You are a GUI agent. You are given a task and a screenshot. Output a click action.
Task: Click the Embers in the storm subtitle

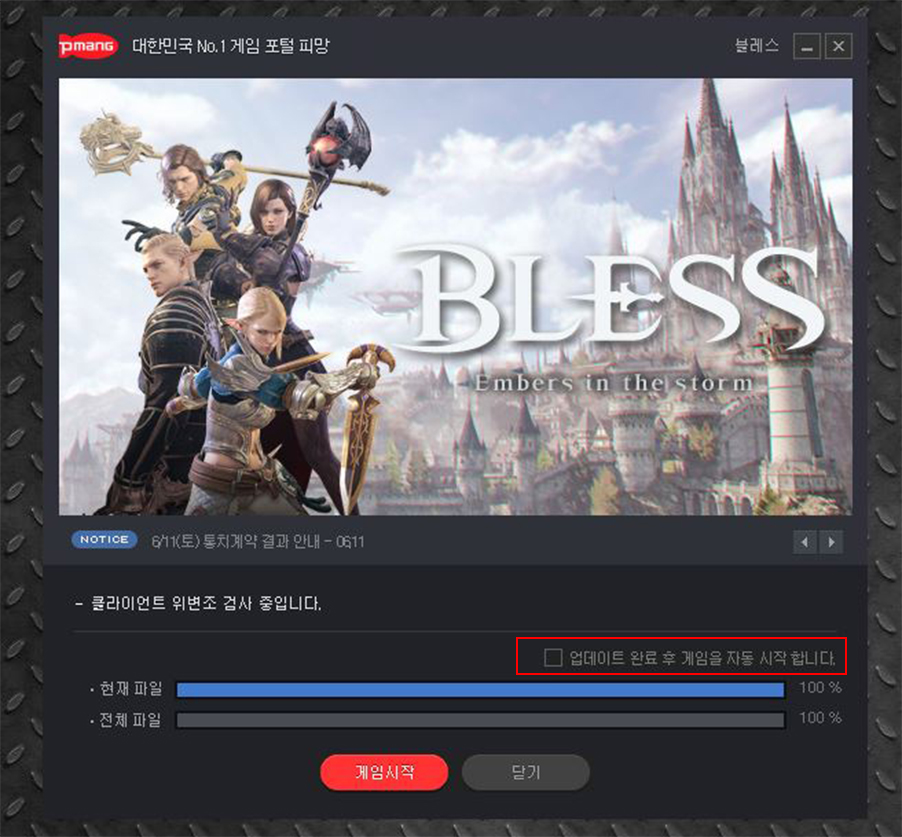coord(614,383)
